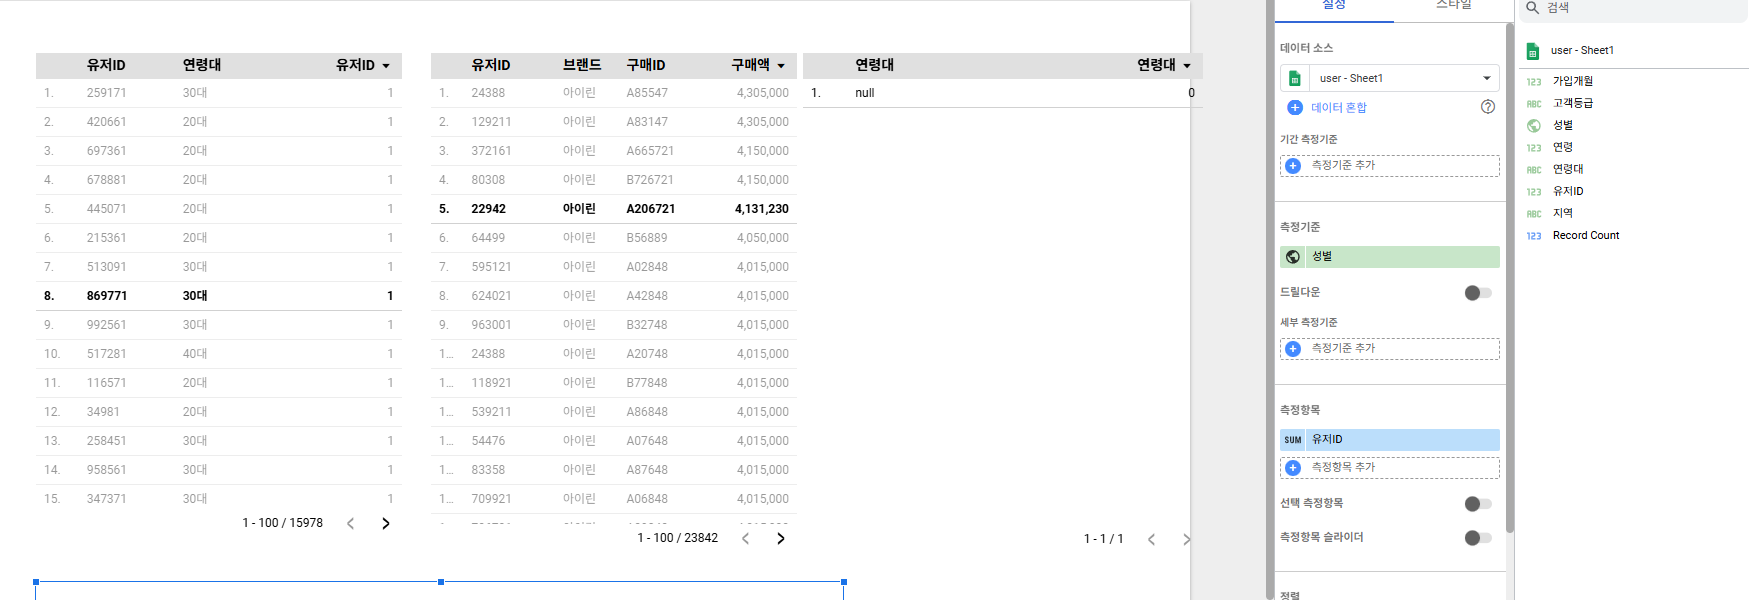The width and height of the screenshot is (1750, 600).
Task: Go to previous page of the 15978-row table
Action: tap(350, 524)
